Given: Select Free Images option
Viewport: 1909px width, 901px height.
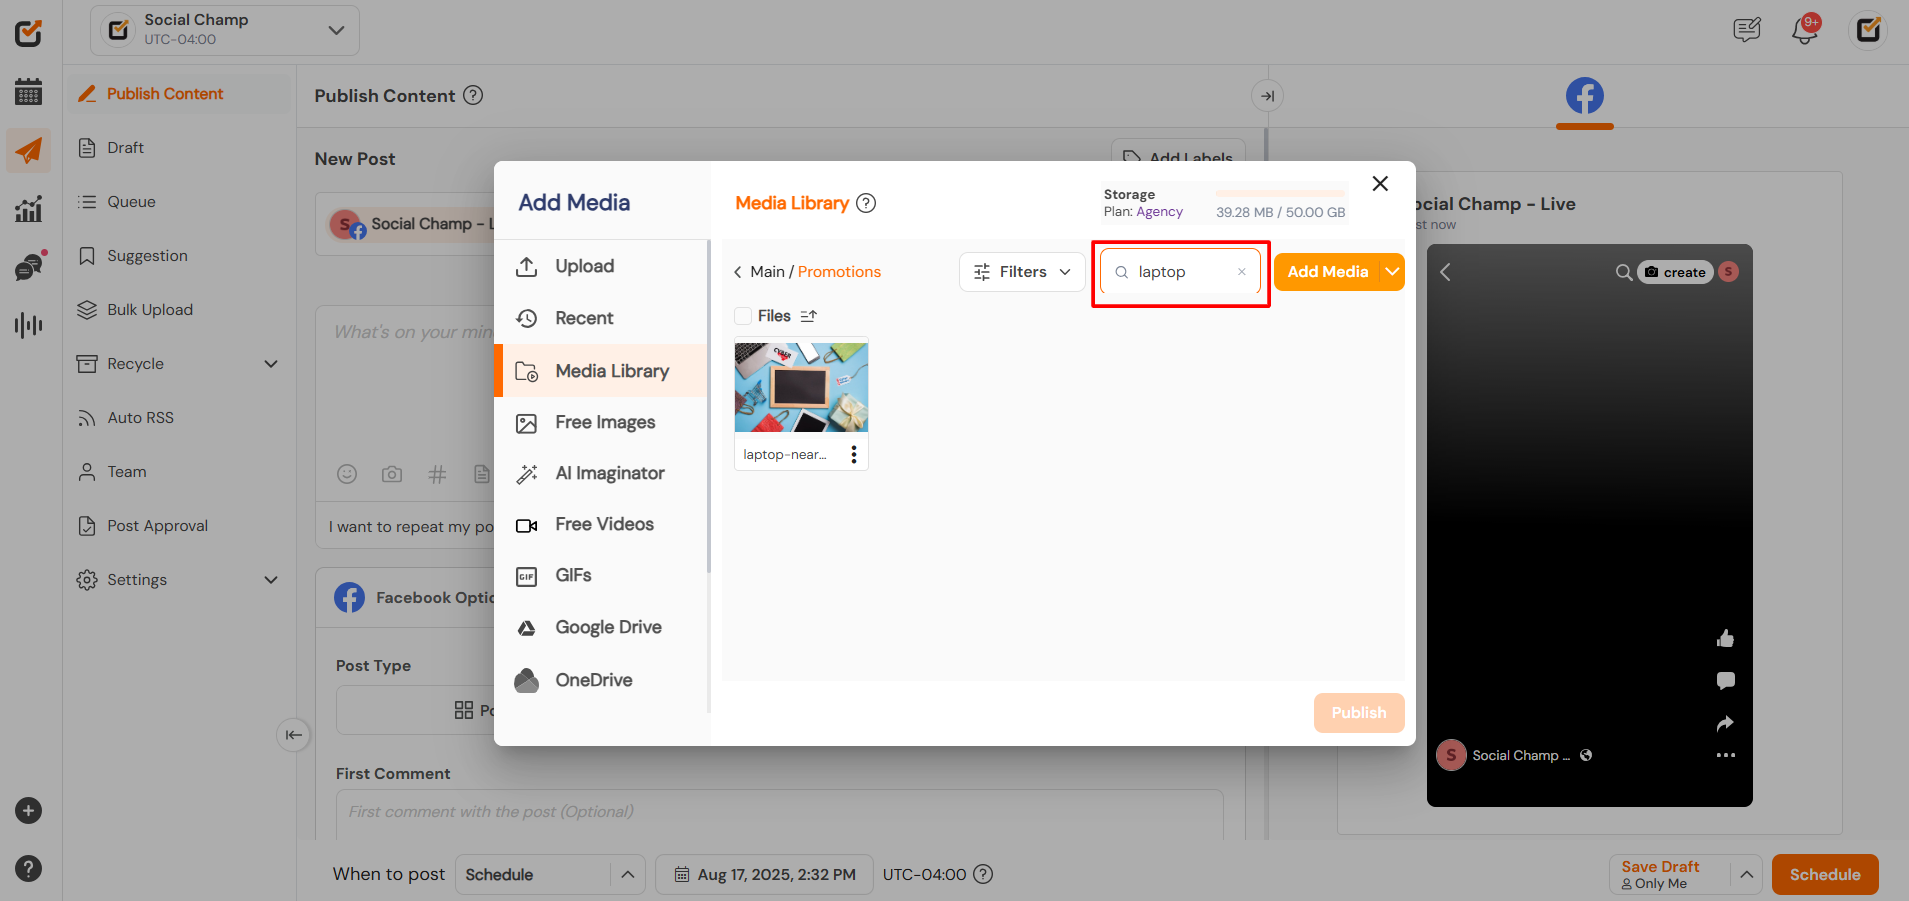Looking at the screenshot, I should coord(601,422).
